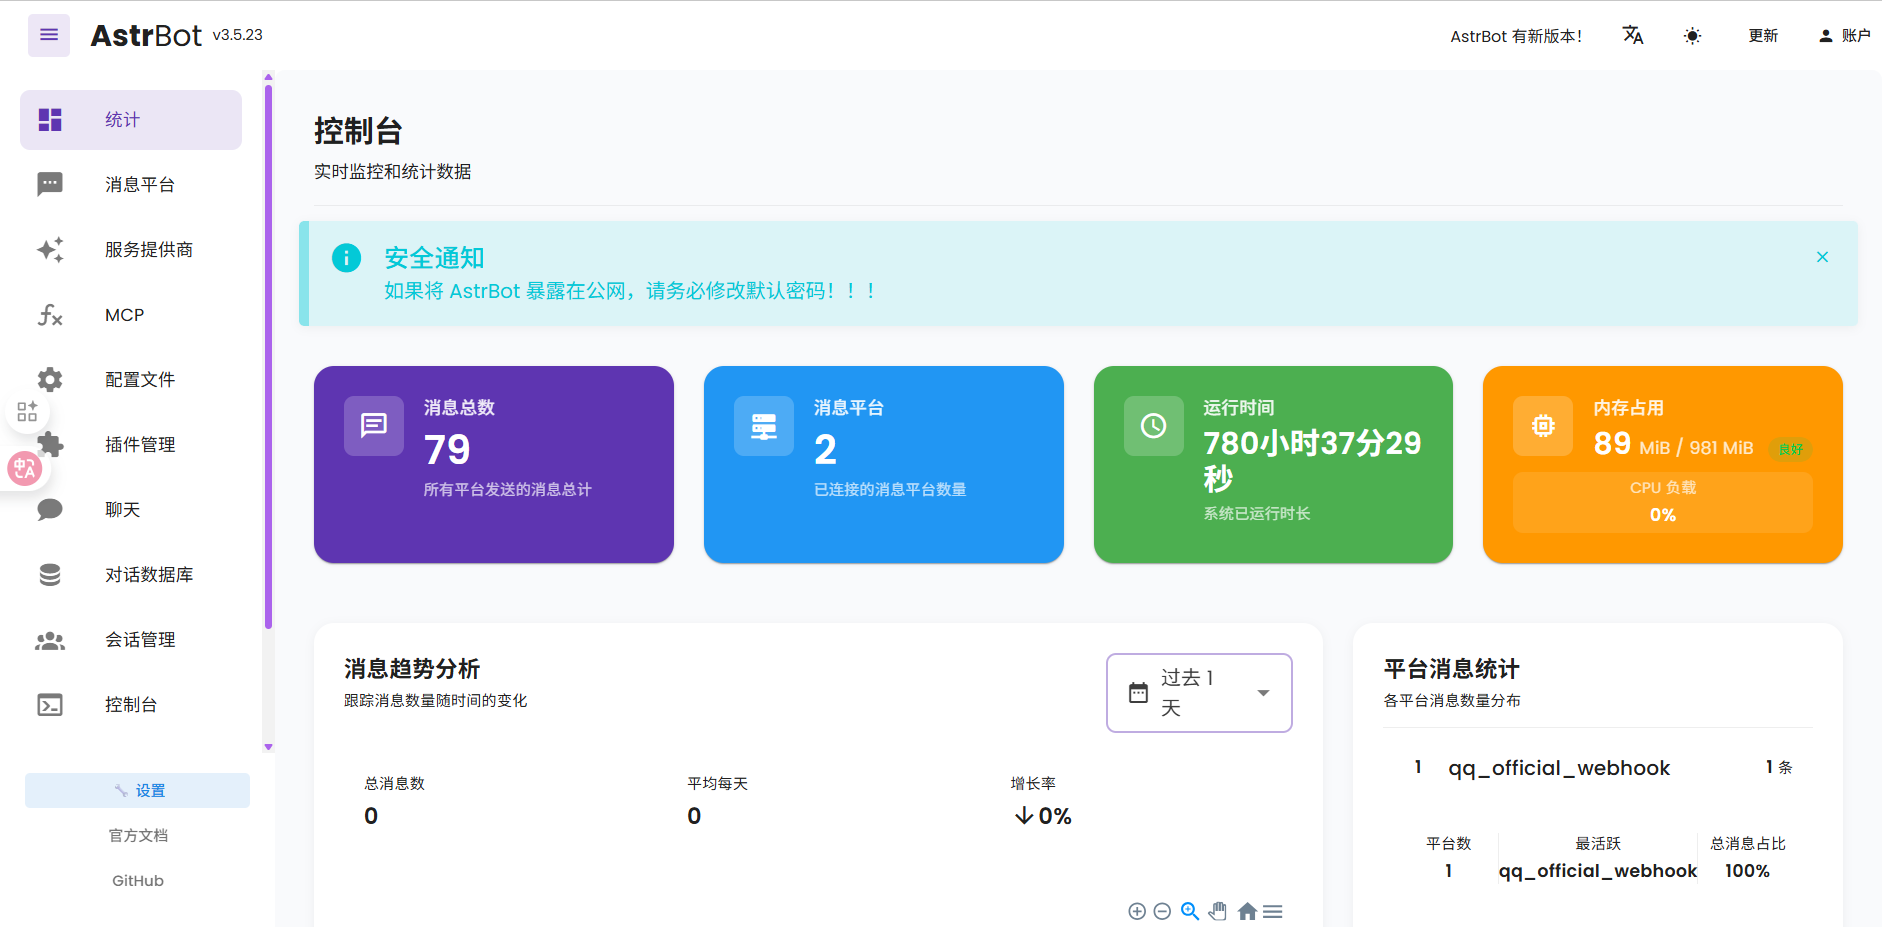Open the GitHub link in sidebar

[138, 881]
